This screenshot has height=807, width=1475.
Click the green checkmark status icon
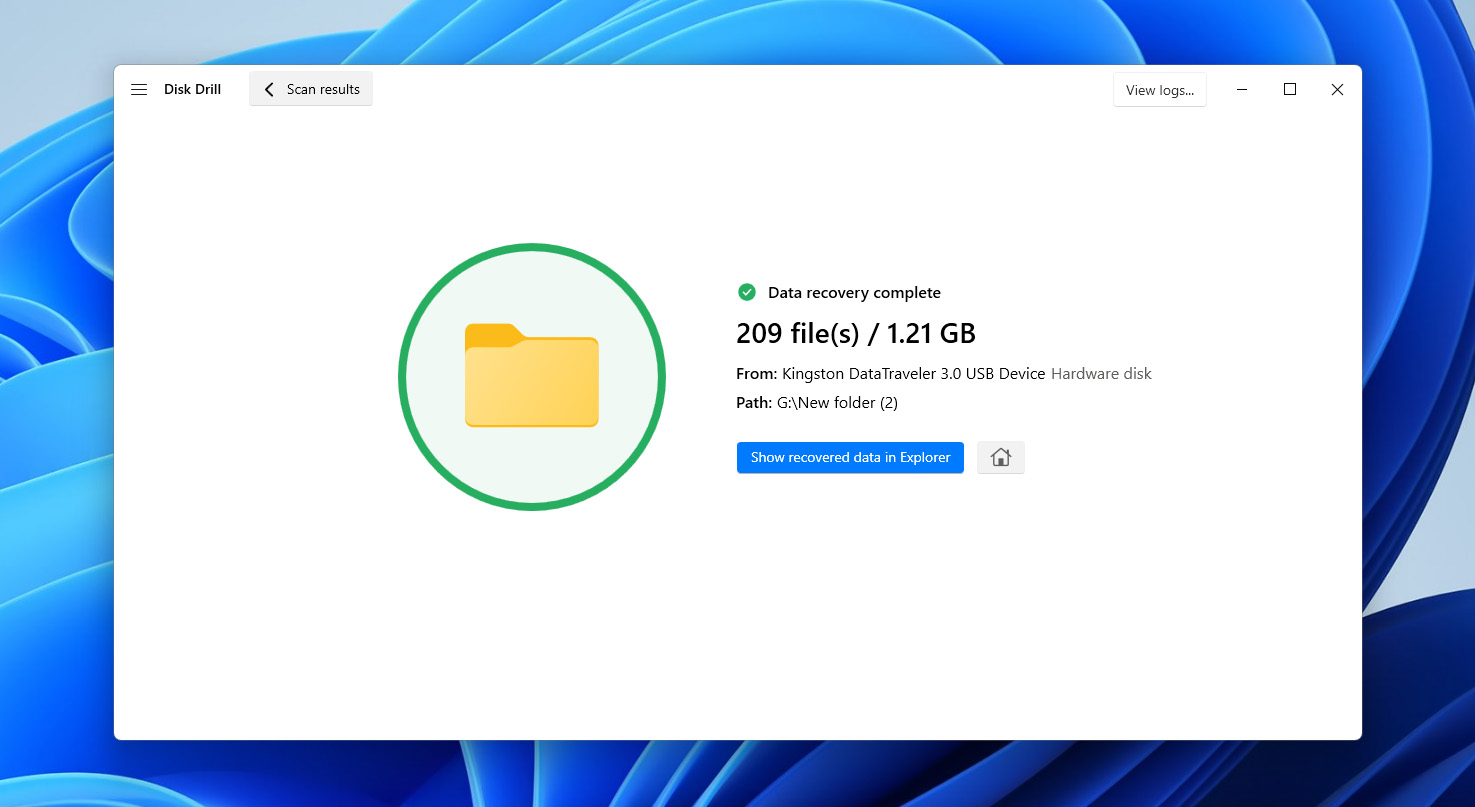click(746, 292)
